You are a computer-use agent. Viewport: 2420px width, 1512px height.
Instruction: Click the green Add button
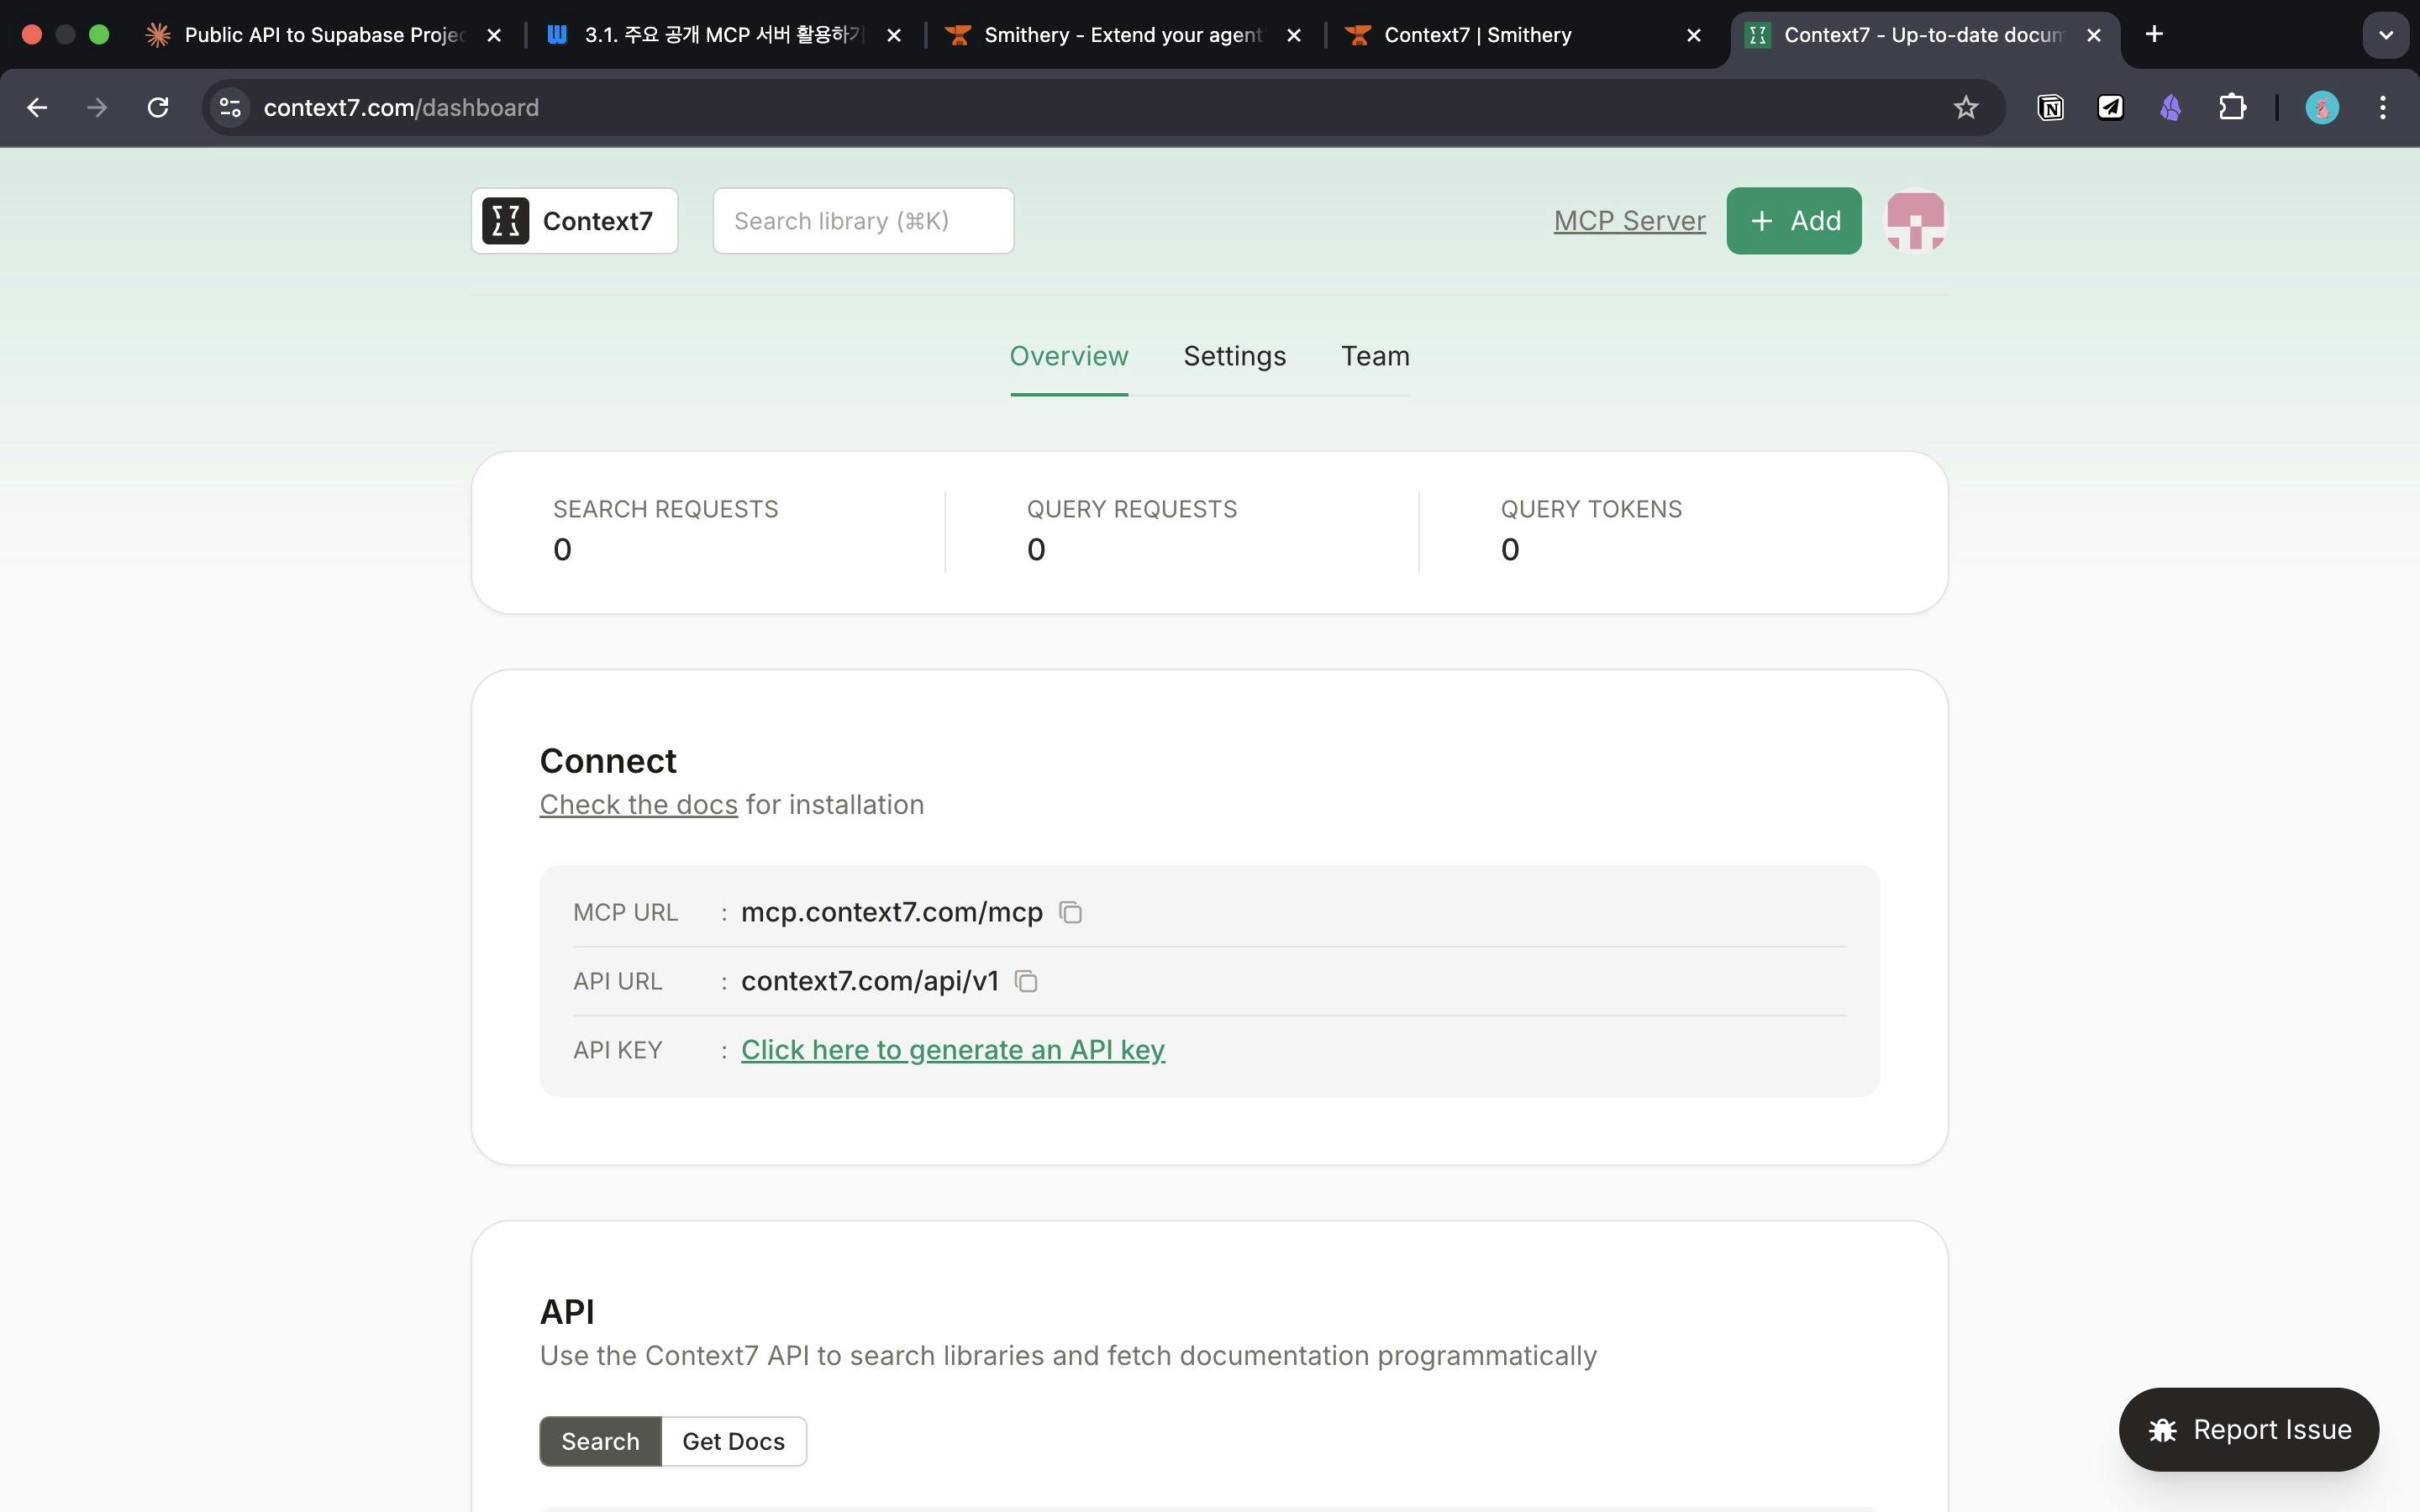pos(1793,221)
